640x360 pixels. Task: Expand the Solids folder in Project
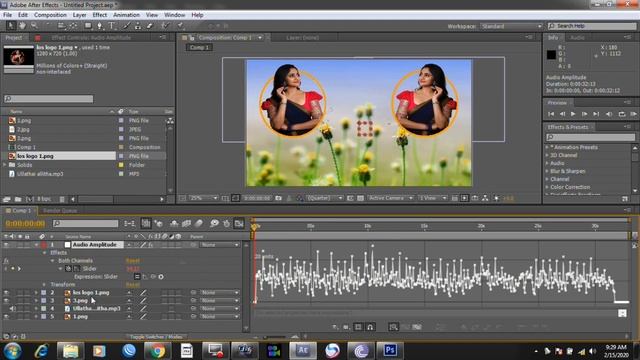point(5,165)
